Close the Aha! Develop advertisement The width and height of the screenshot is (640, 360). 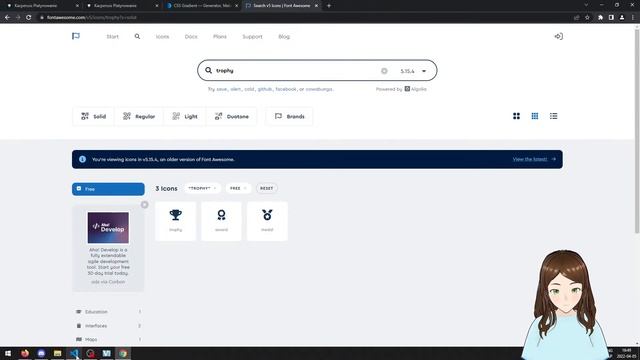click(x=144, y=204)
